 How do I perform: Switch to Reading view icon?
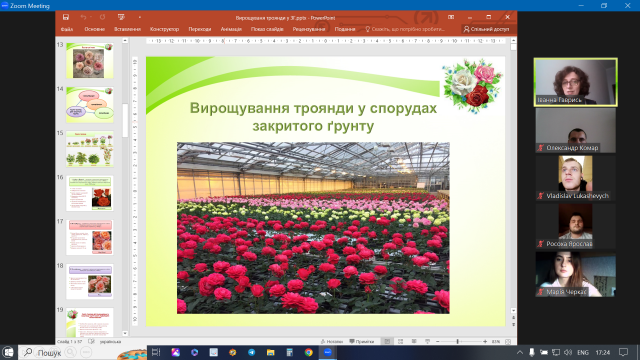[x=414, y=342]
